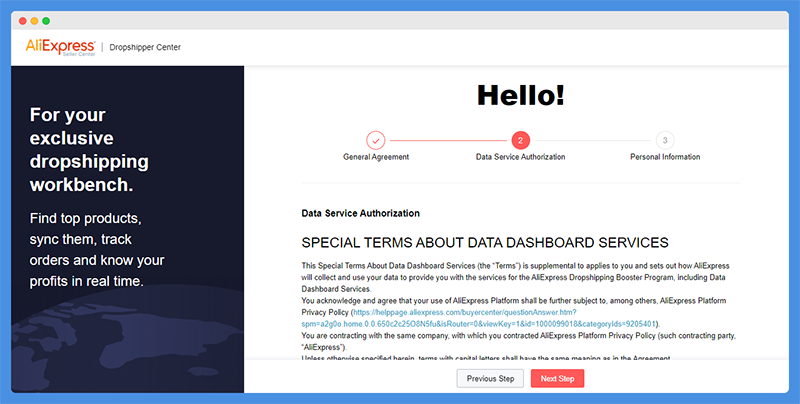Open the AliExpress Privacy Policy helppage link

(478, 318)
